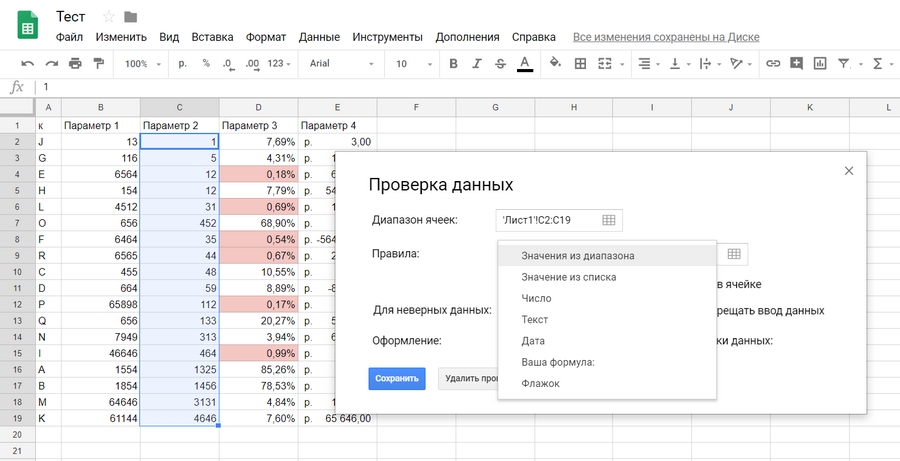Screen dimensions: 900x461
Task: Click the undo arrow in the toolbar
Action: [27, 64]
